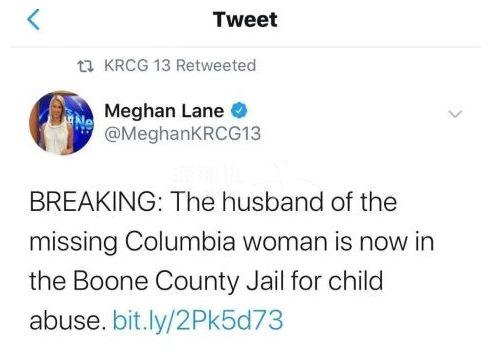493x360 pixels.
Task: Open the bit.ly/2Pk5d73 link
Action: click(198, 320)
